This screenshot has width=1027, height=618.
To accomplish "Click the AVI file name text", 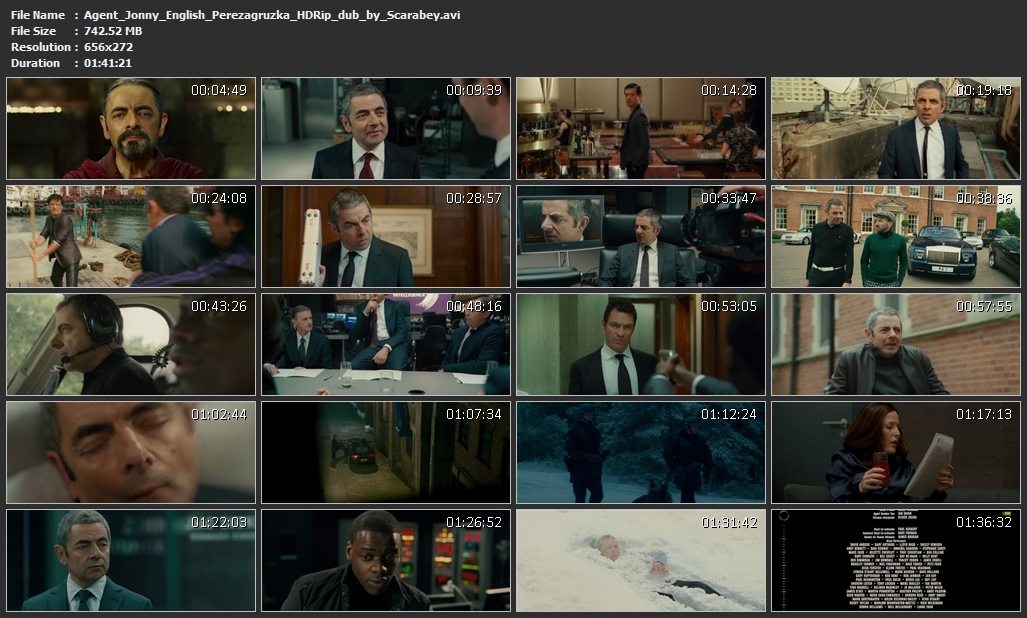I will click(x=272, y=15).
